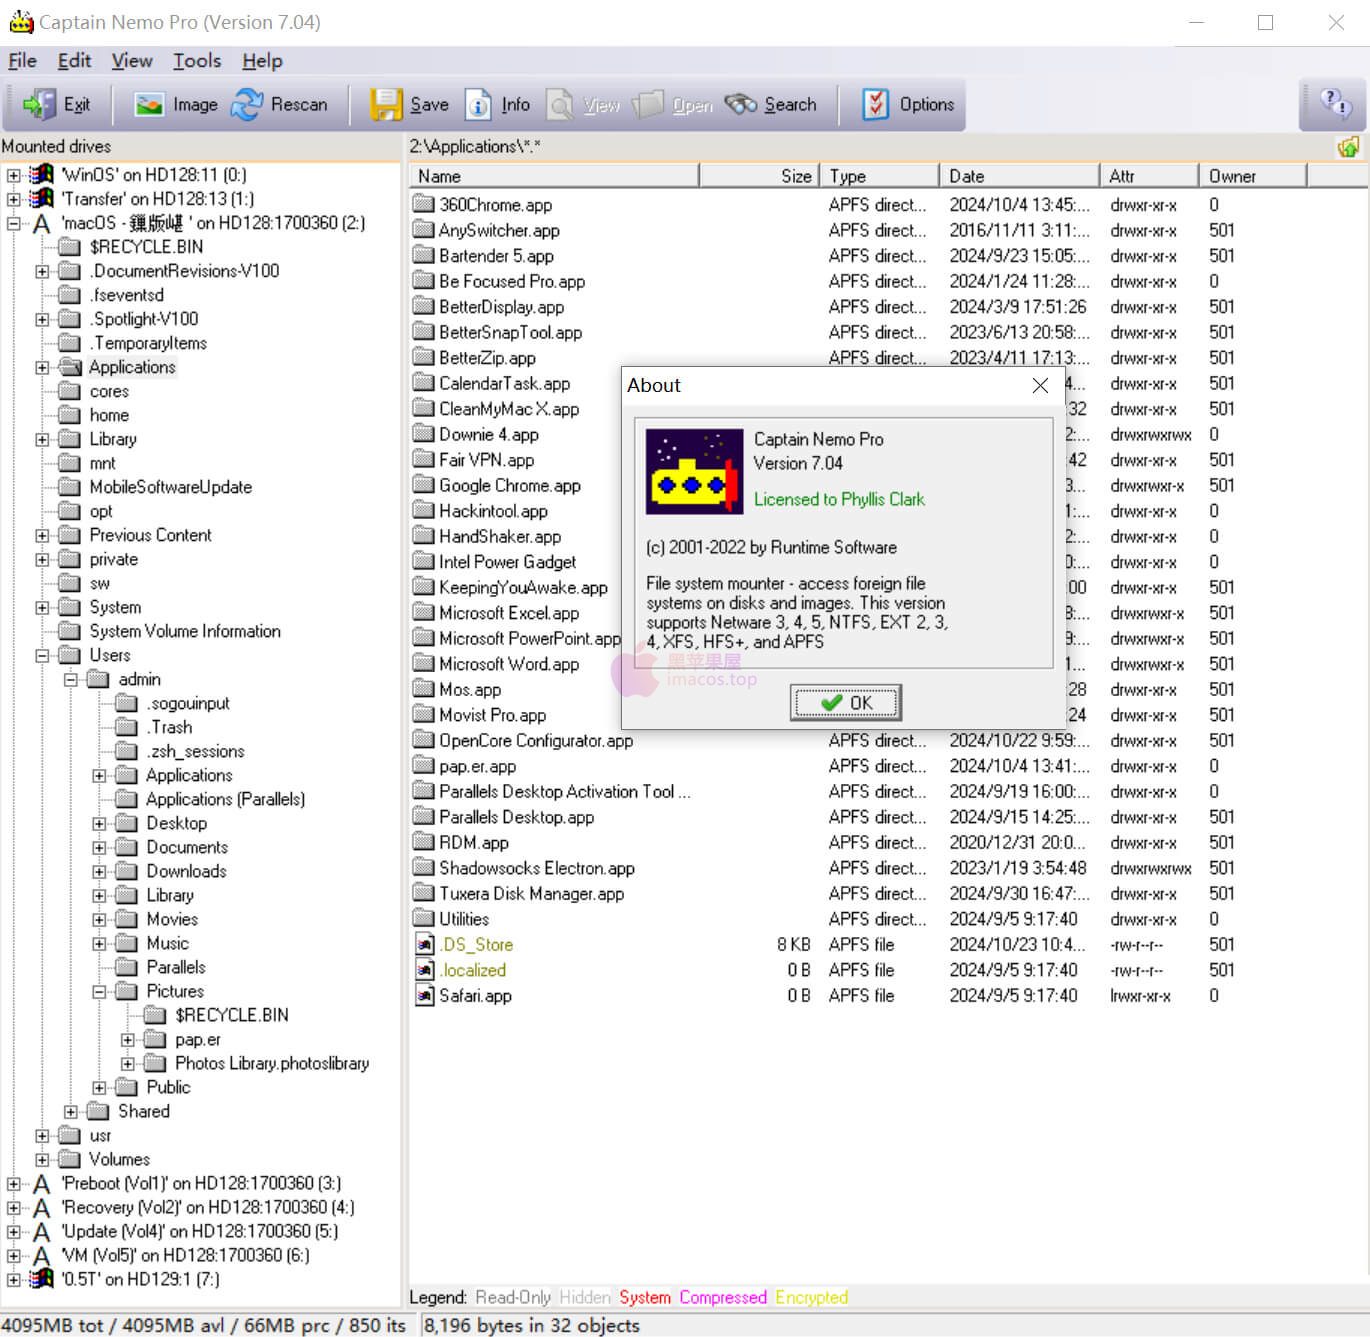Open the File menu

pos(22,61)
